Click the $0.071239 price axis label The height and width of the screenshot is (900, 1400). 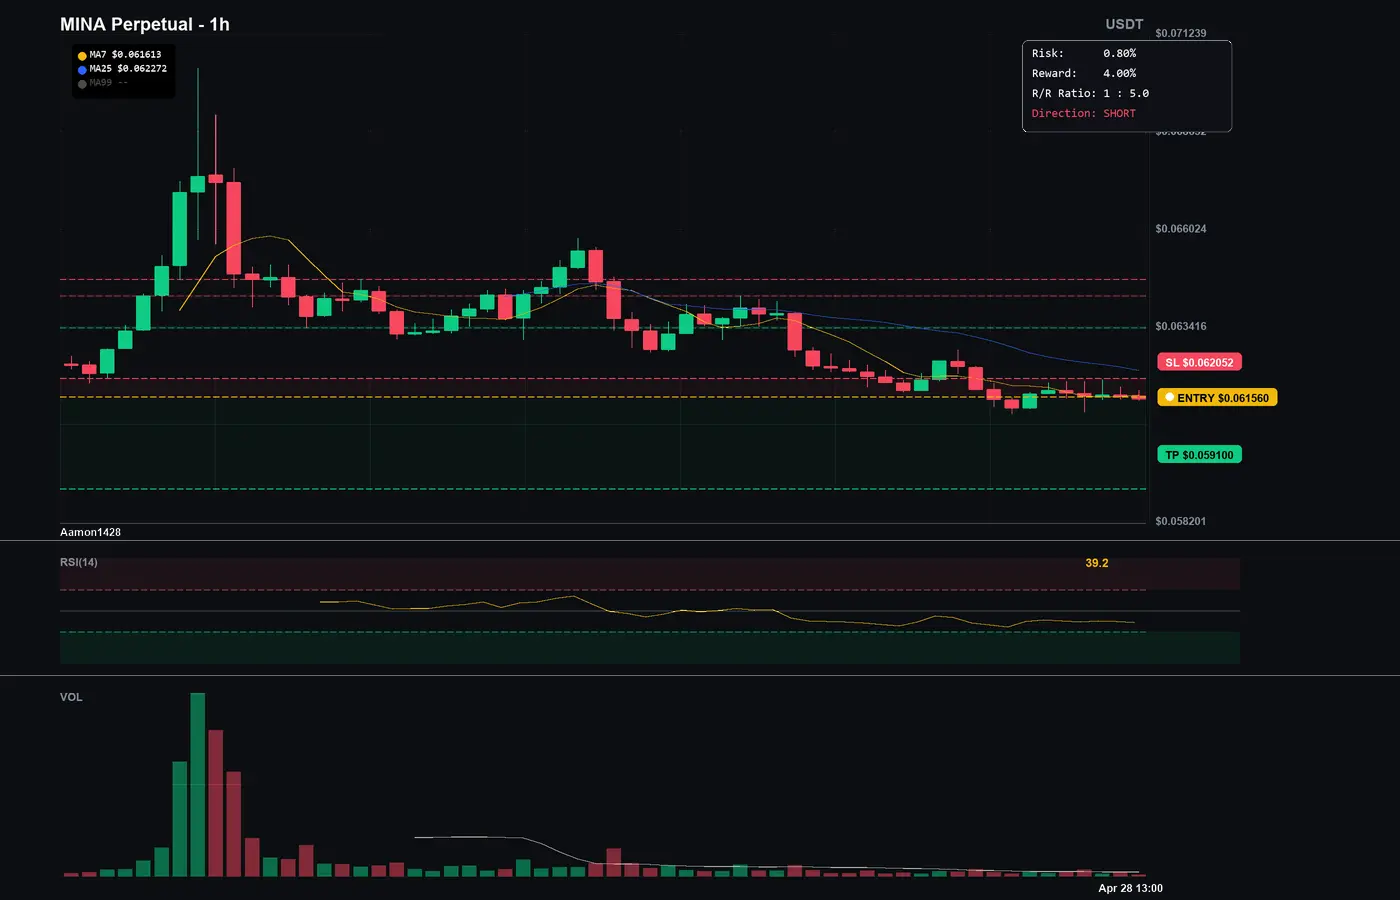point(1181,33)
